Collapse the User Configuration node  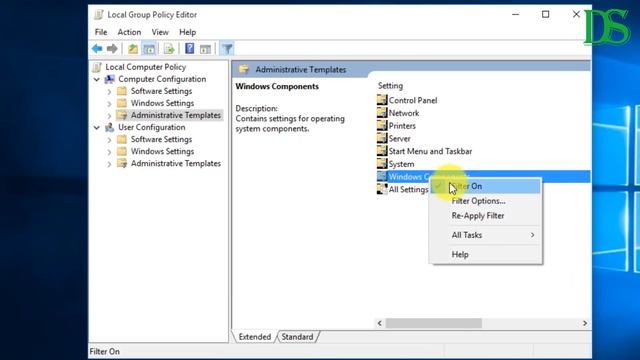[97, 127]
